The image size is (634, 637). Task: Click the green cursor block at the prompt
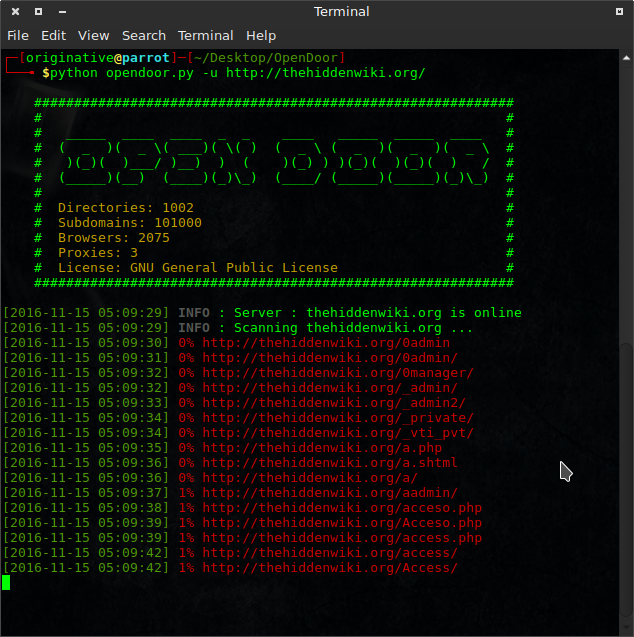(x=6, y=582)
